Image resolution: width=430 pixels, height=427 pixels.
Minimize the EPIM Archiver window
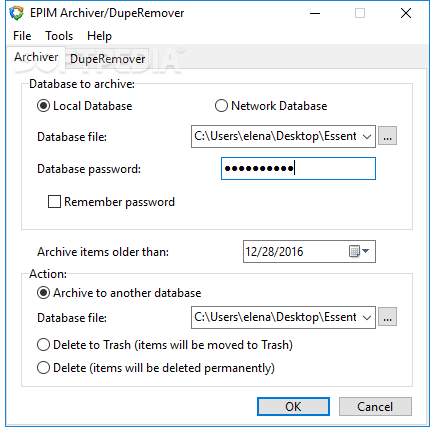coord(315,13)
